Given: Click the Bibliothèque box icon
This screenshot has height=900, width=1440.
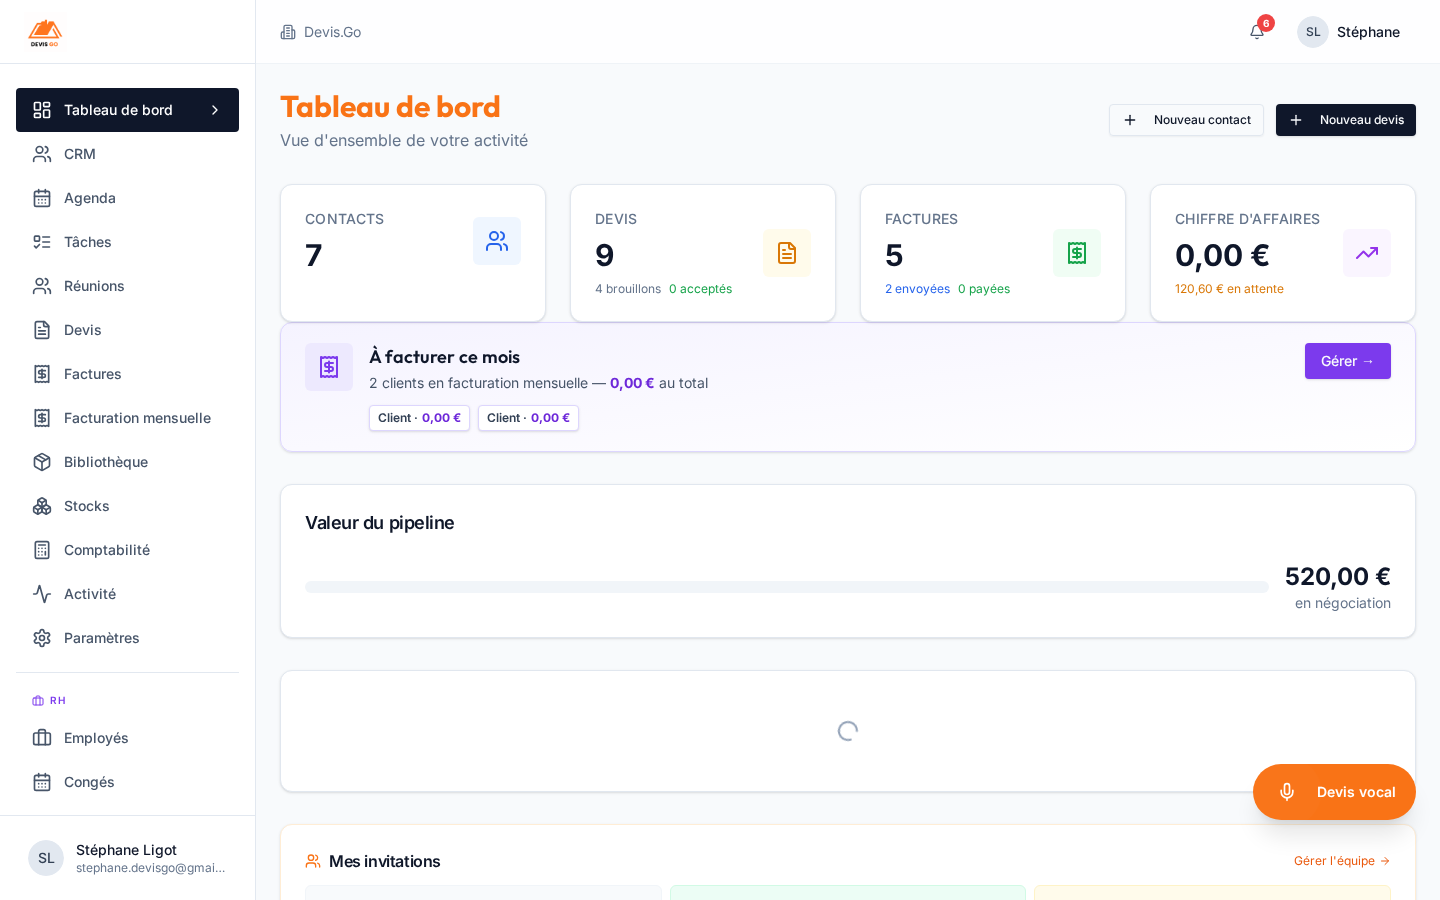Looking at the screenshot, I should click(42, 462).
